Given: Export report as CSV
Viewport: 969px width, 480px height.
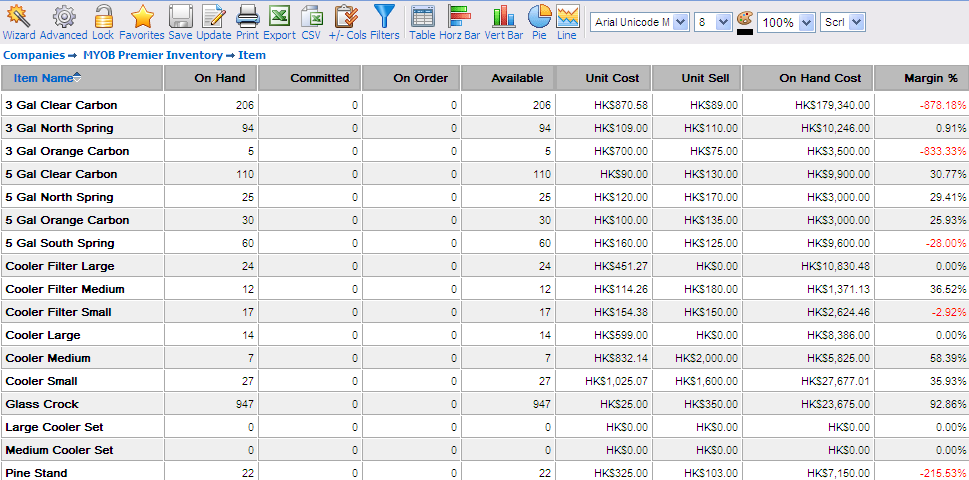Looking at the screenshot, I should click(x=311, y=23).
